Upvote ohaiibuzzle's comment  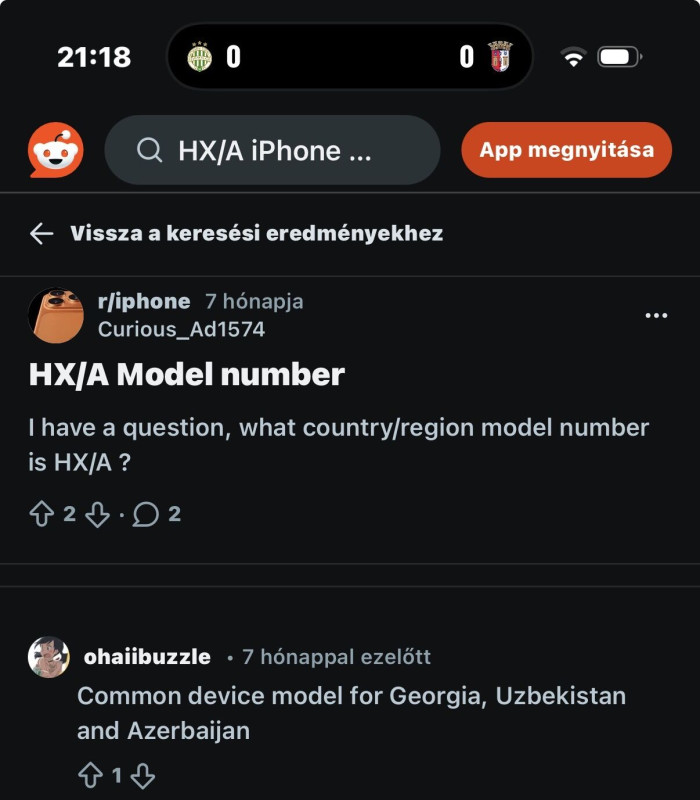coord(90,776)
